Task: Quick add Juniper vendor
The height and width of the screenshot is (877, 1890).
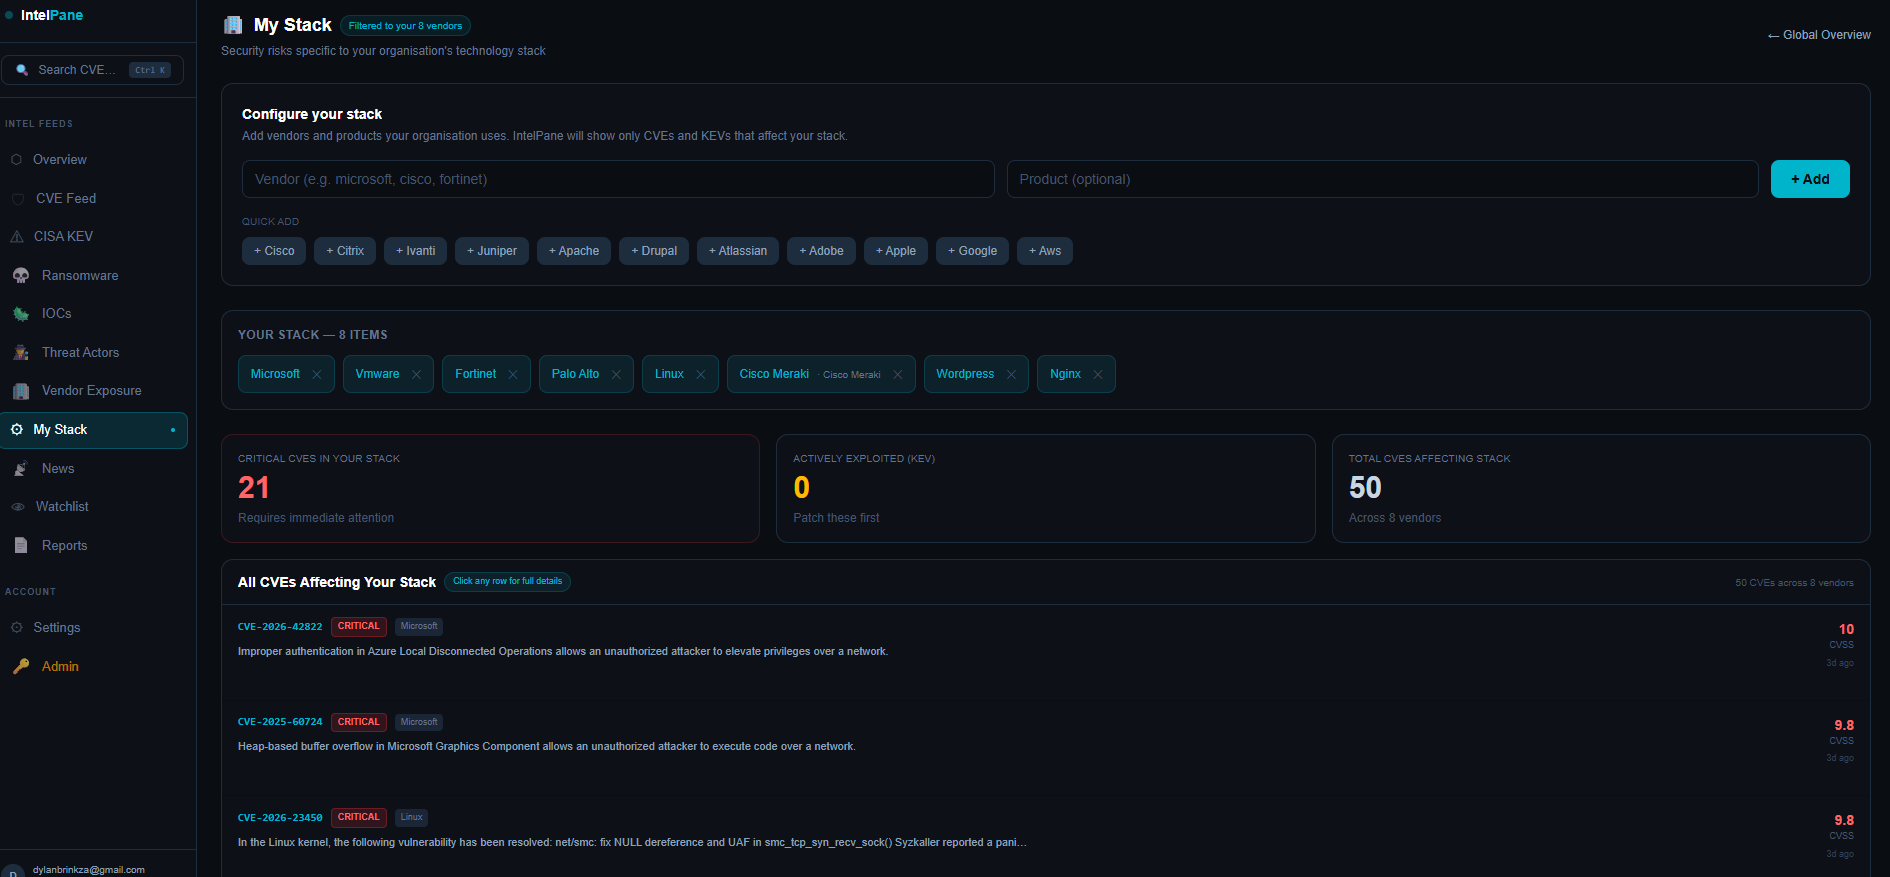Action: point(492,251)
